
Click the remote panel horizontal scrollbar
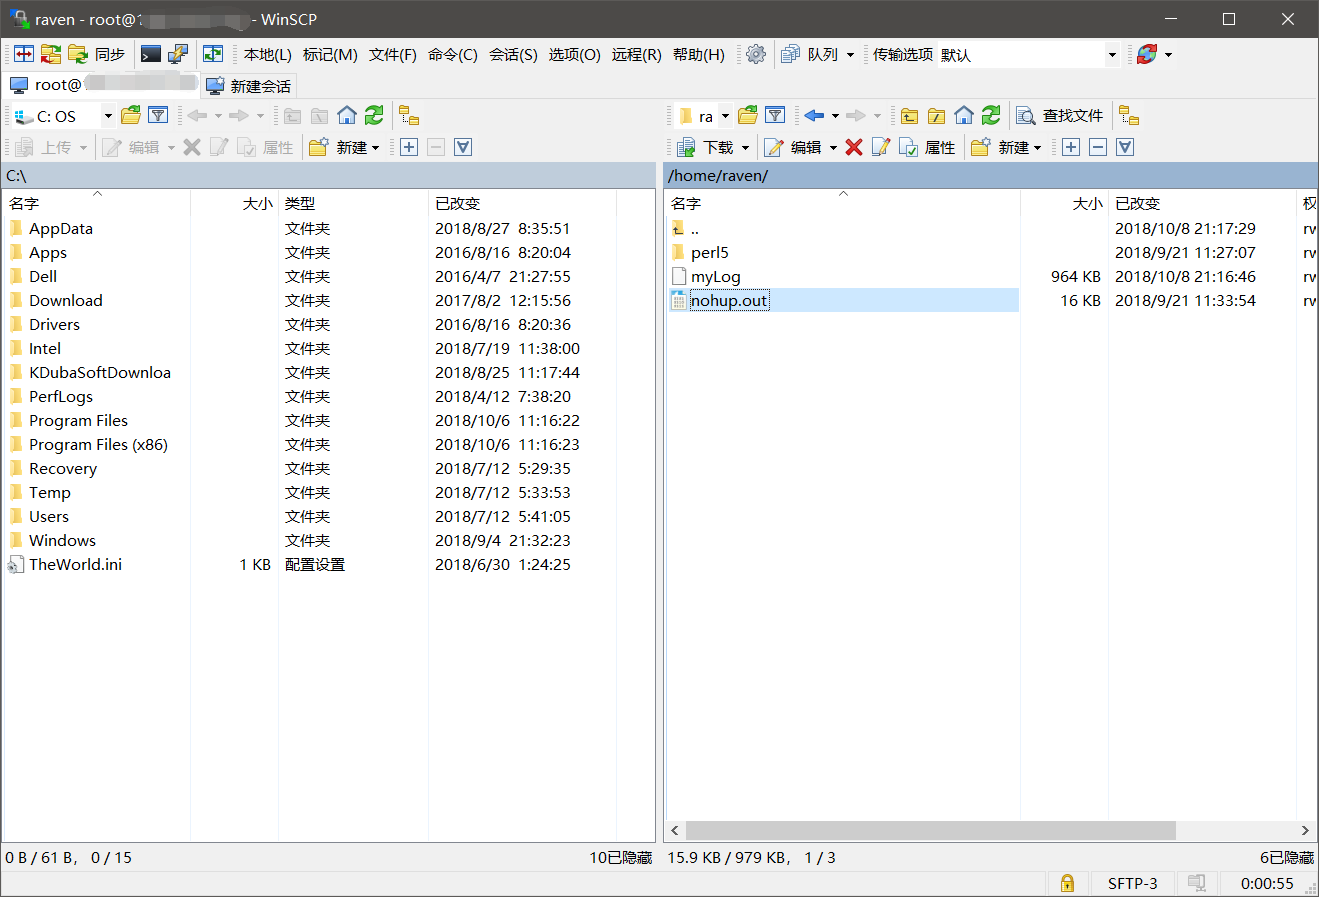click(930, 831)
